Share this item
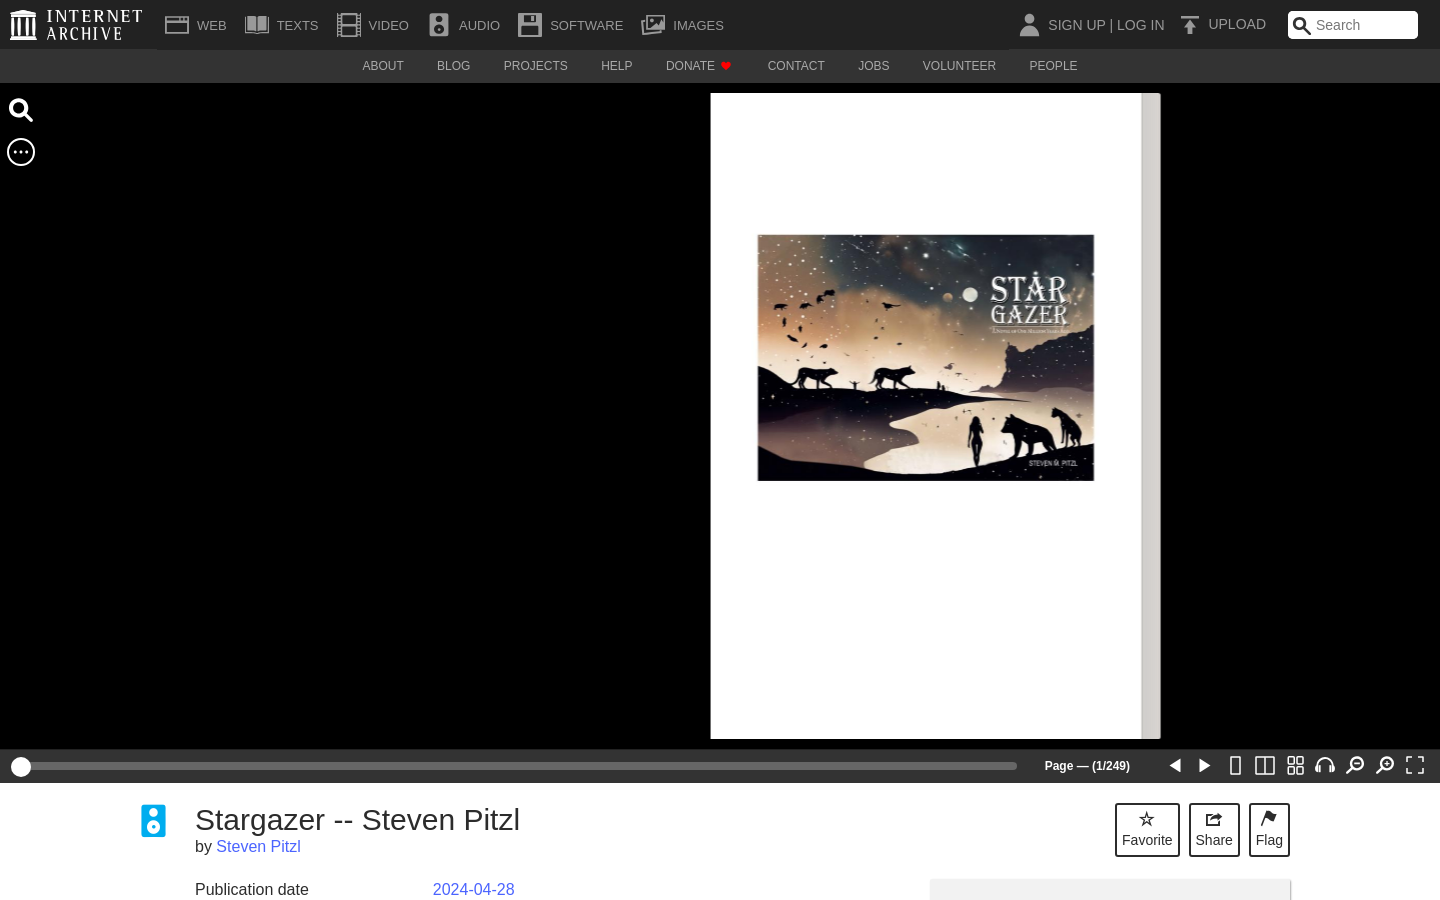 click(x=1214, y=830)
